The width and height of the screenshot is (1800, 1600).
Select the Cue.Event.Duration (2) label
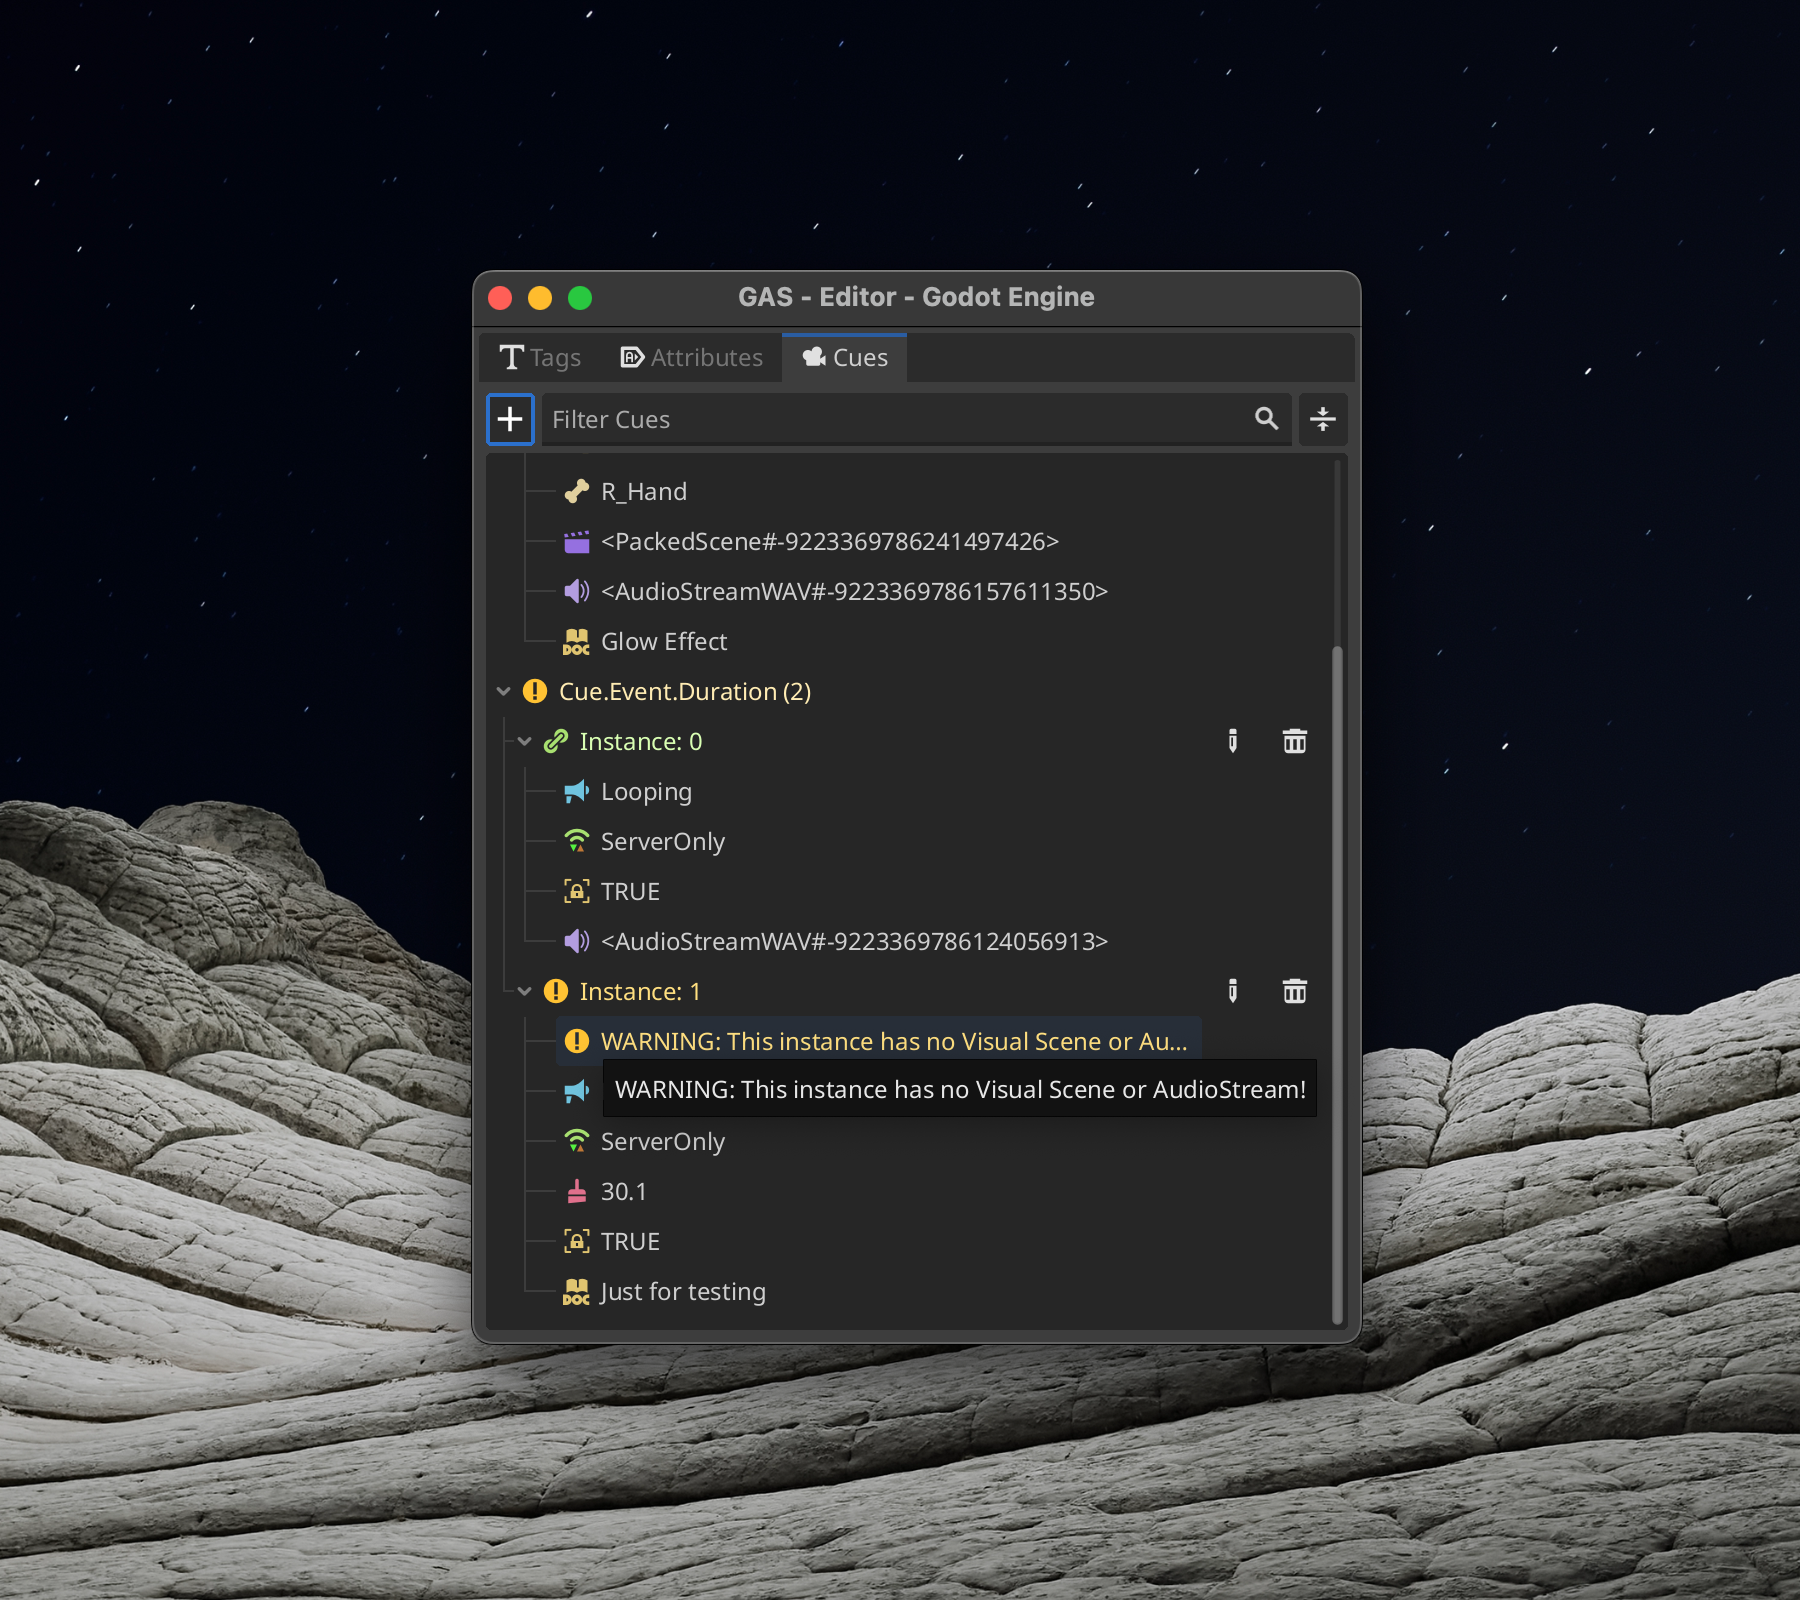pyautogui.click(x=685, y=692)
